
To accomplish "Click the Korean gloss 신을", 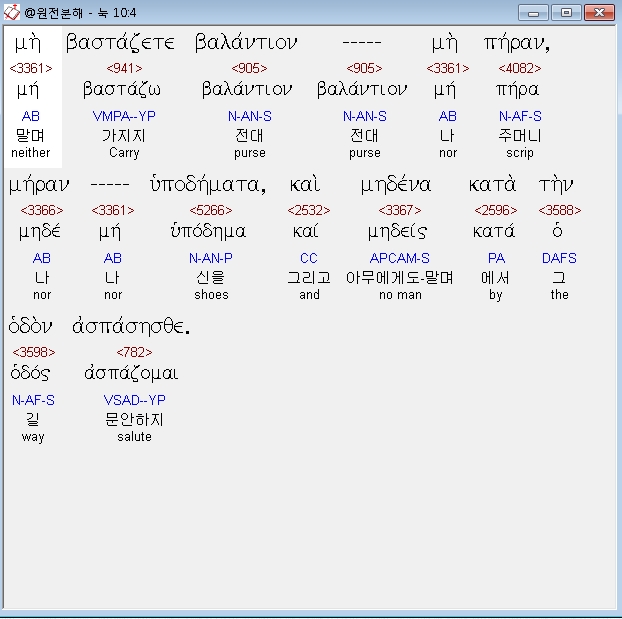I will click(x=211, y=277).
